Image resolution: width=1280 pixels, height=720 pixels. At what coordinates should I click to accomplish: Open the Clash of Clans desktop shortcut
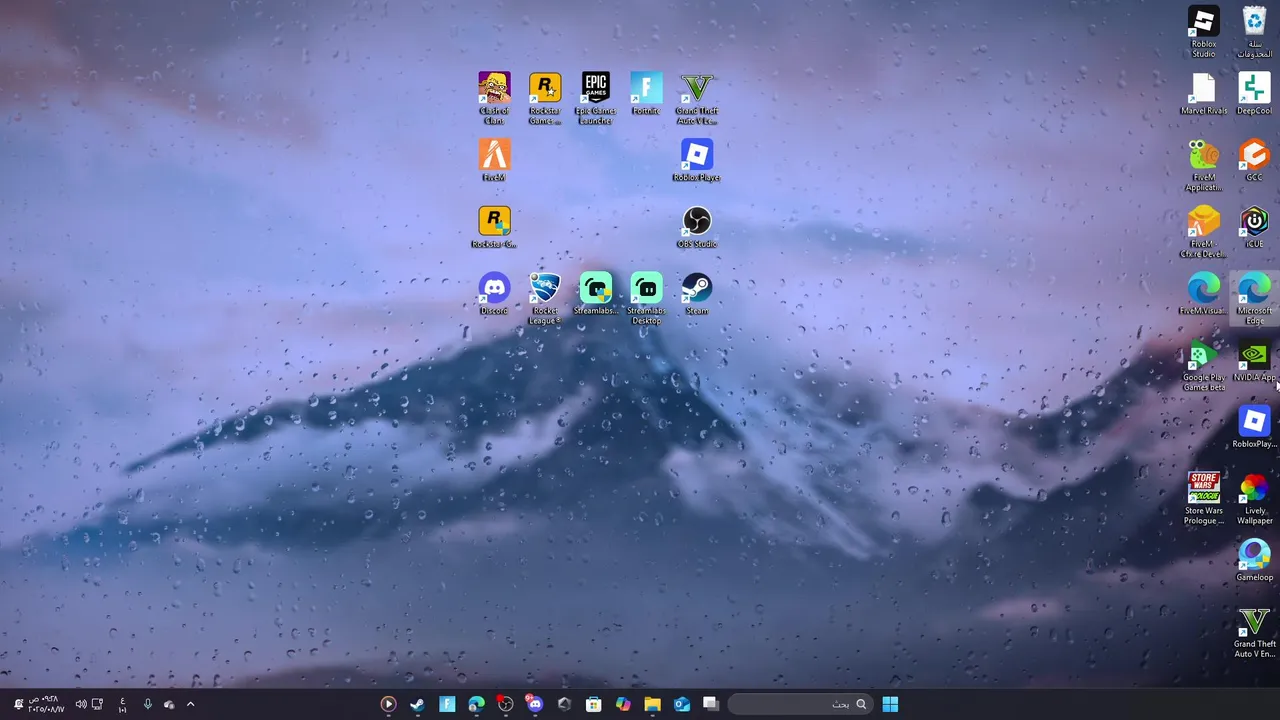coord(494,98)
